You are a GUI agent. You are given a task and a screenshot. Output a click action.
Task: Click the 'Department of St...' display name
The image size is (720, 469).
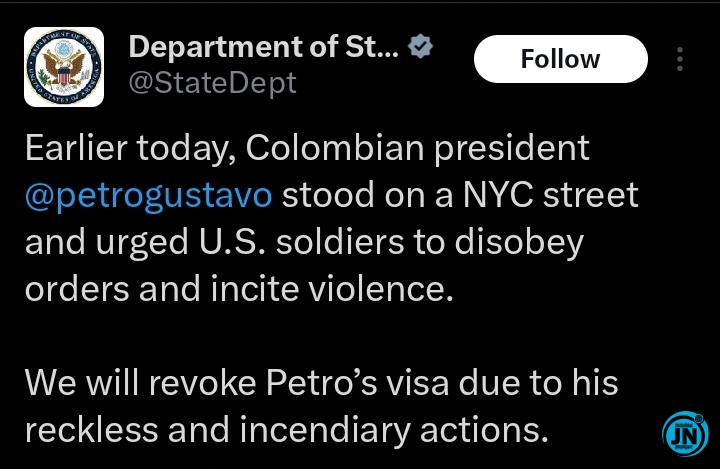tap(264, 46)
